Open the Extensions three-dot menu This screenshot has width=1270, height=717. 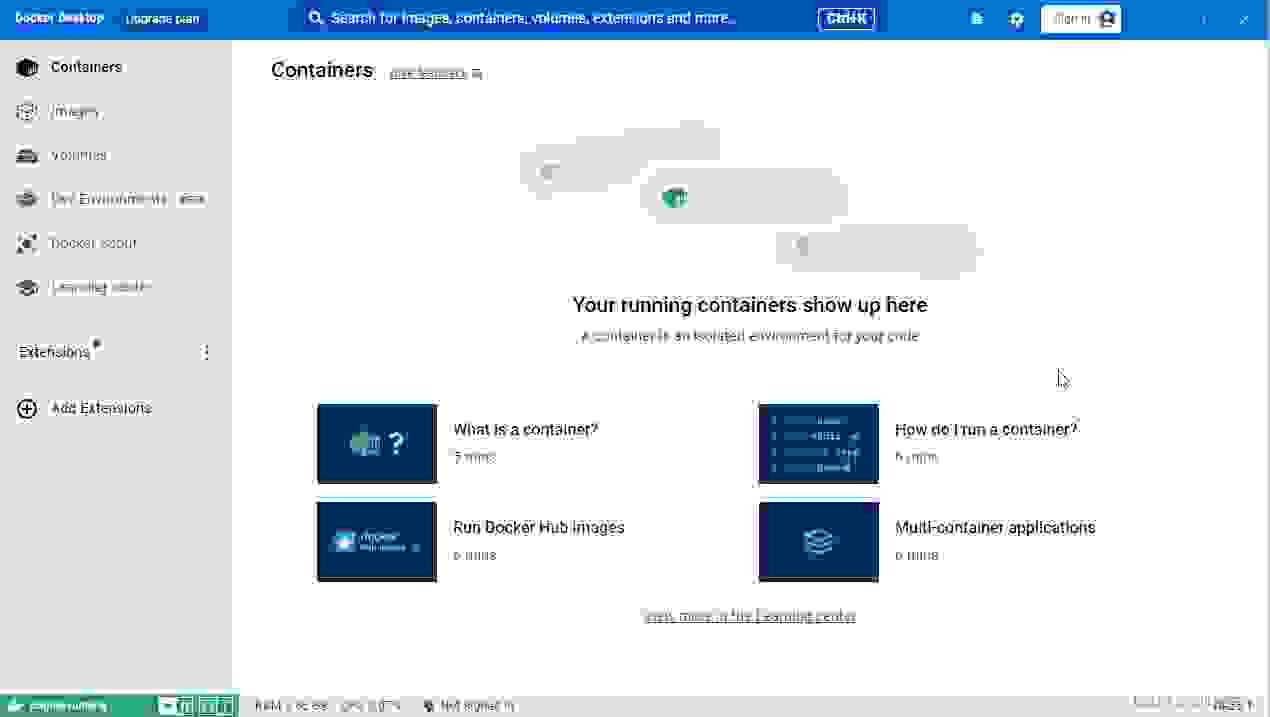pos(206,352)
